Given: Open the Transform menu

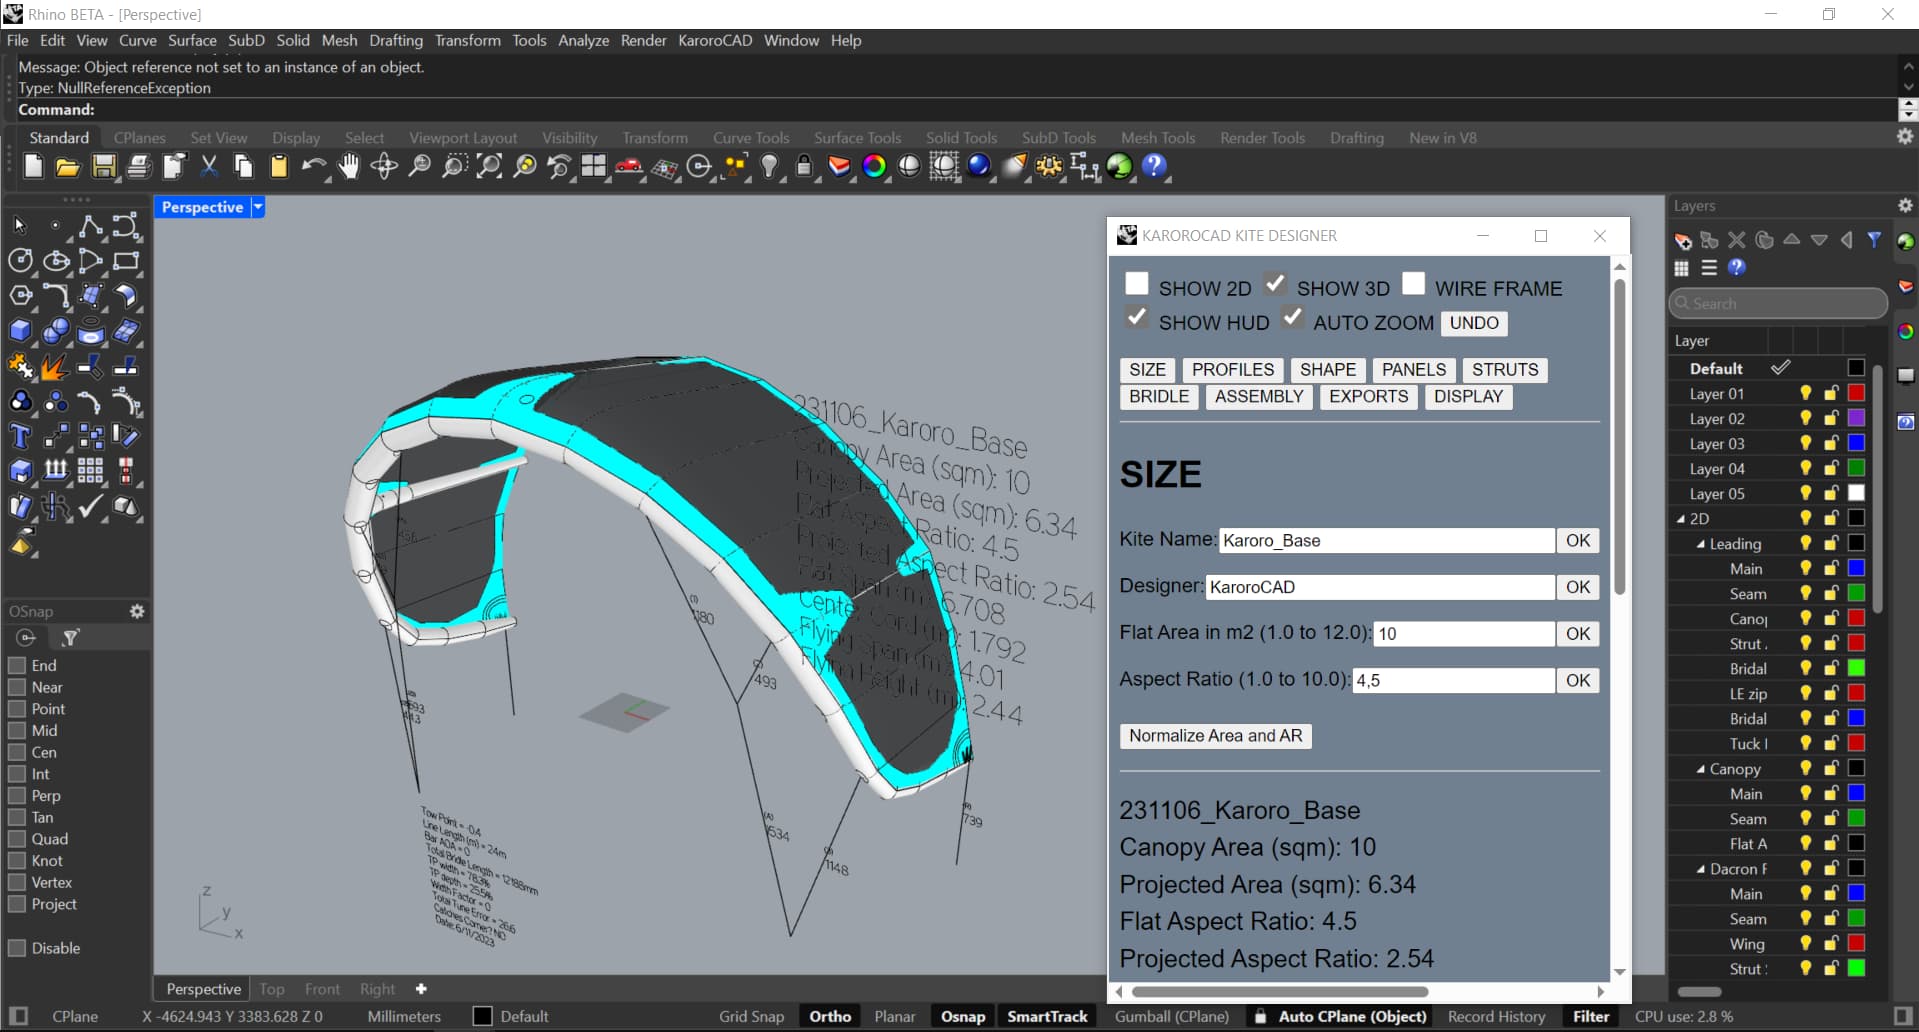Looking at the screenshot, I should click(x=467, y=41).
